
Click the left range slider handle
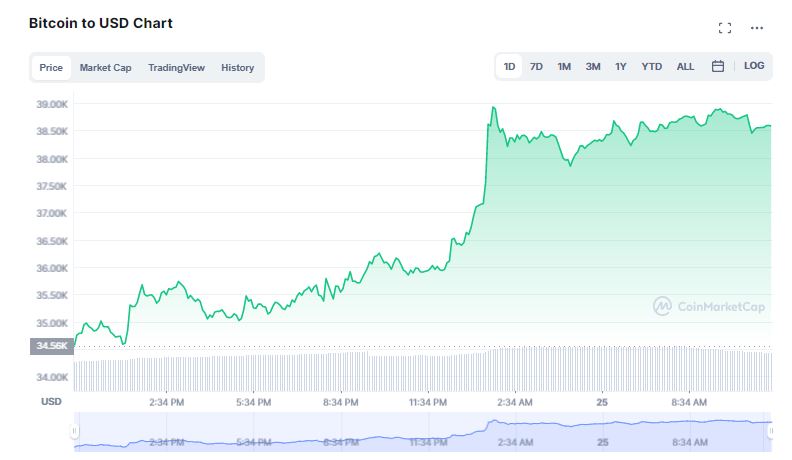click(x=74, y=431)
